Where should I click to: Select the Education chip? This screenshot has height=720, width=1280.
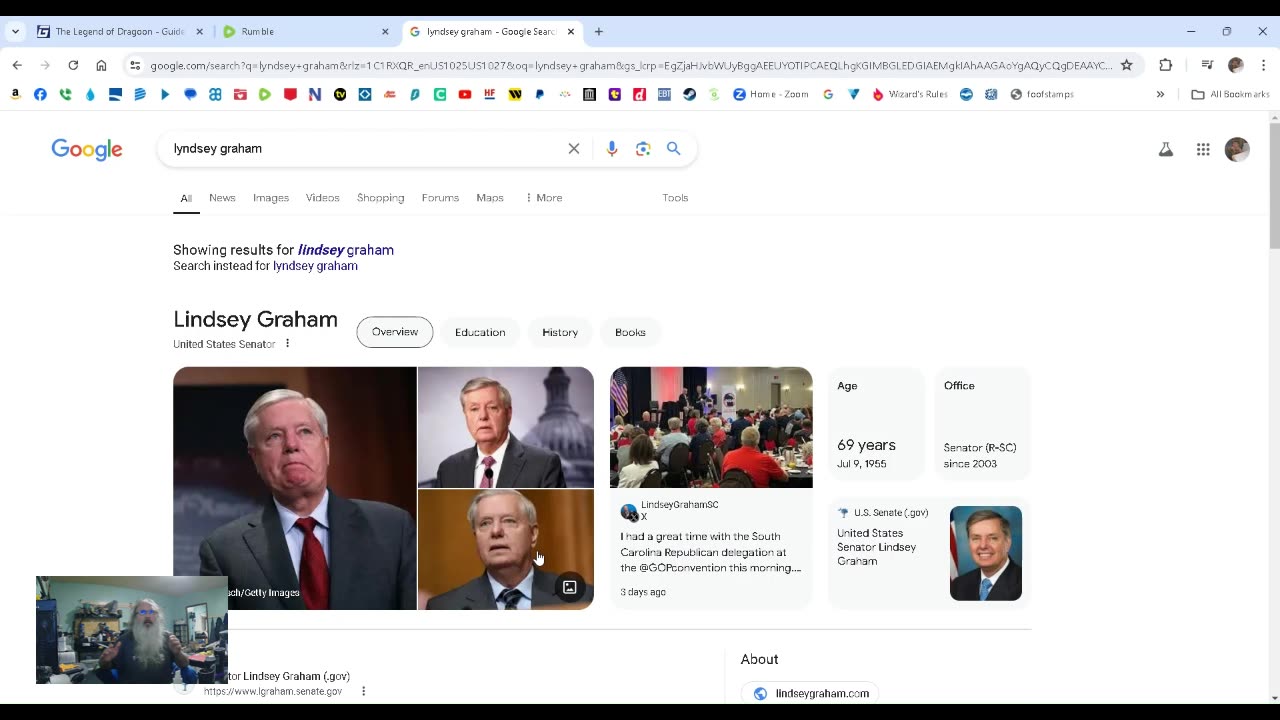pyautogui.click(x=480, y=332)
